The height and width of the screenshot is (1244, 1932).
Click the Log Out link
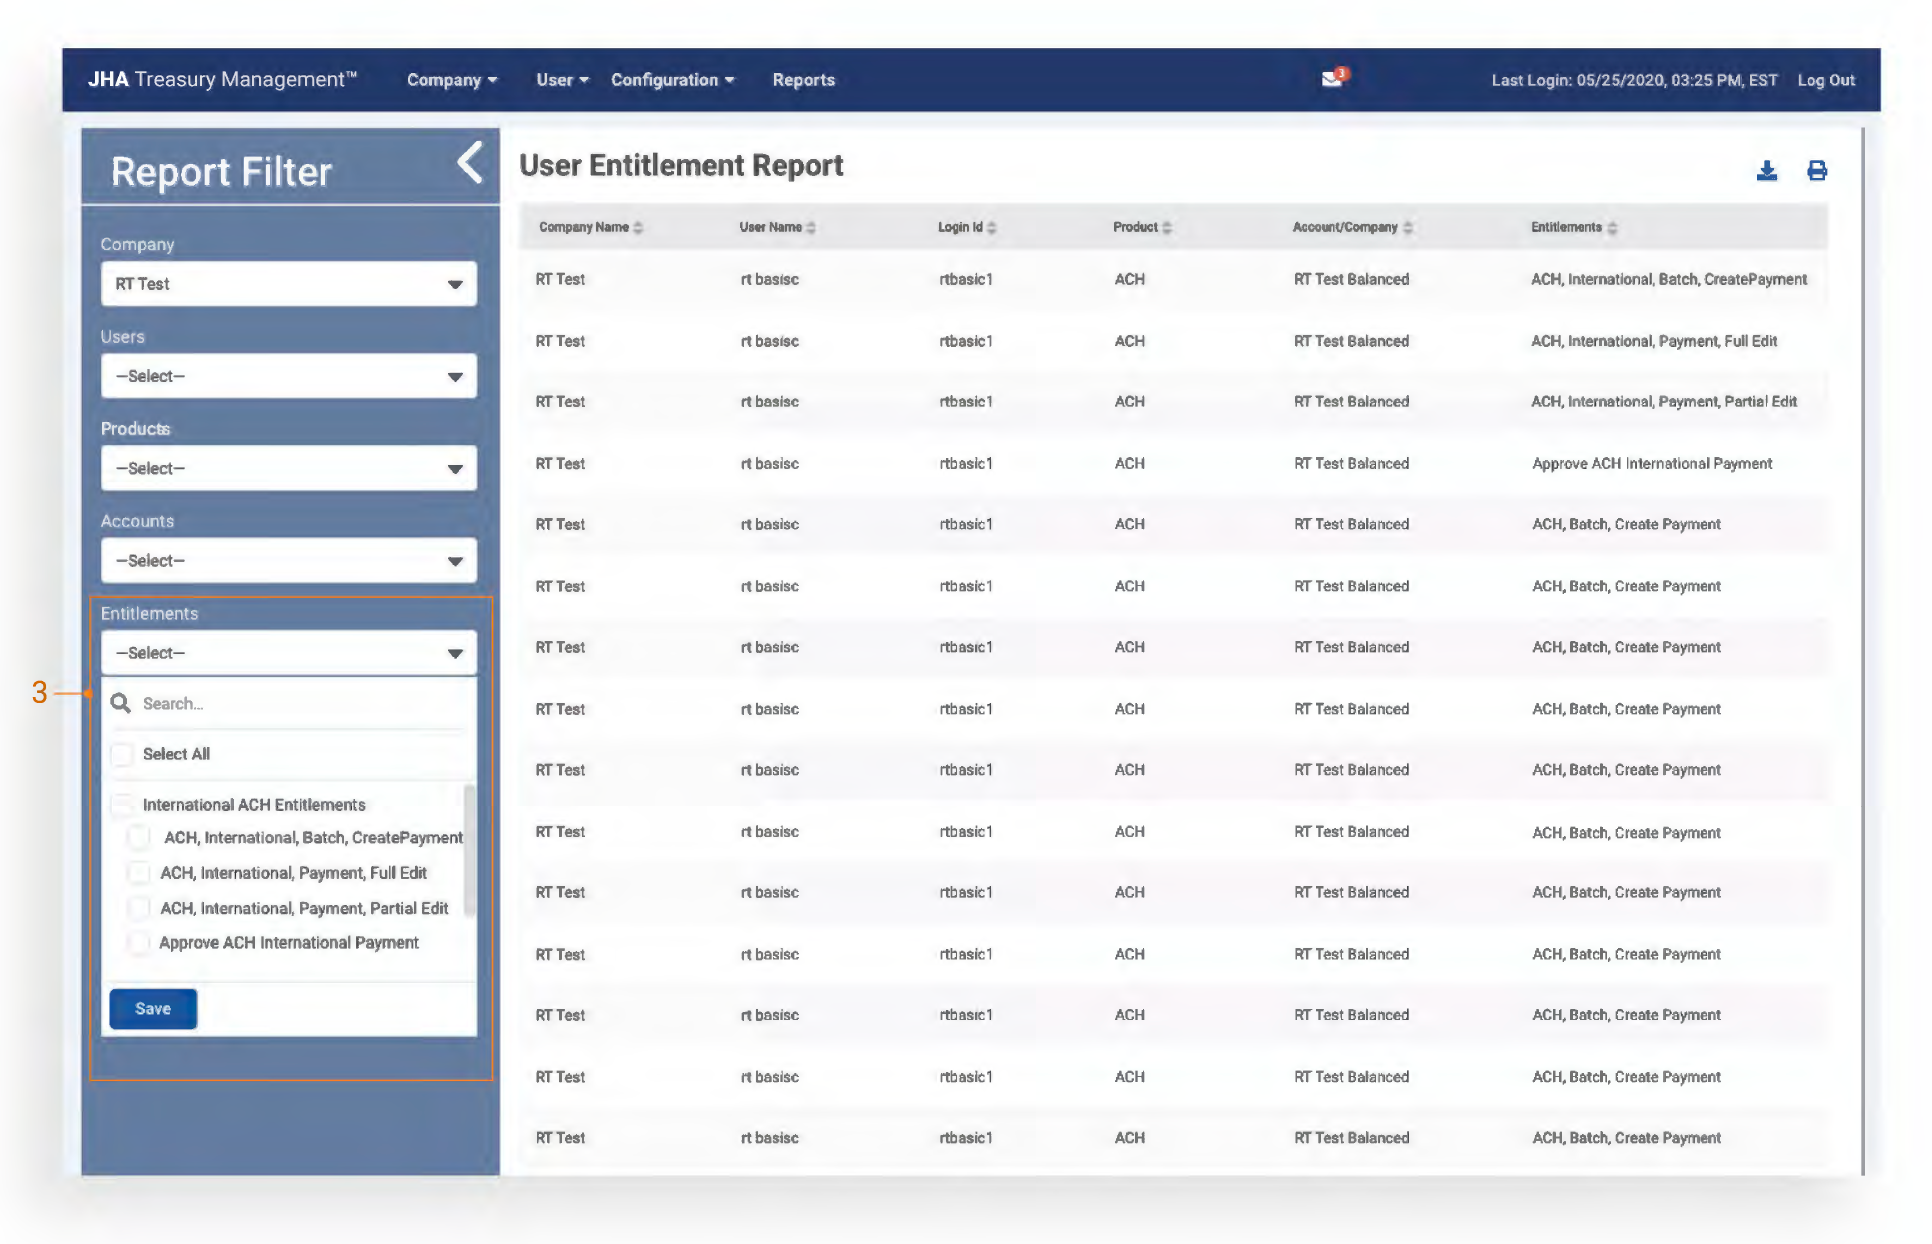(x=1826, y=80)
